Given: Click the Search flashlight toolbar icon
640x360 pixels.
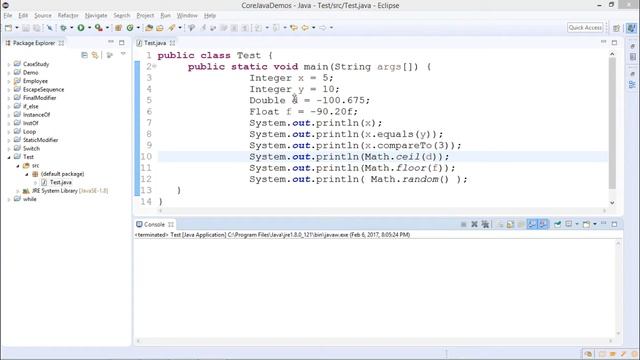Looking at the screenshot, I should coord(171,28).
